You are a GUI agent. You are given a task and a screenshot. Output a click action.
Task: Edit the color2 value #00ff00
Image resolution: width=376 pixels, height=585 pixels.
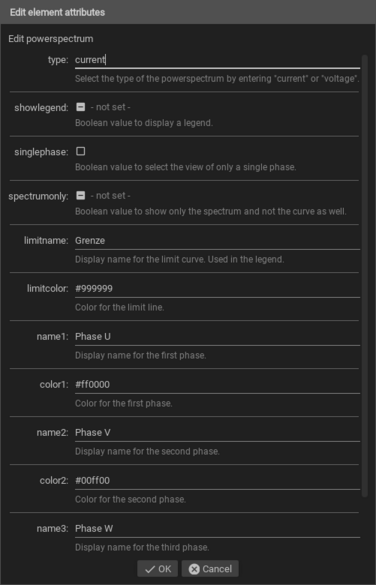coord(217,481)
